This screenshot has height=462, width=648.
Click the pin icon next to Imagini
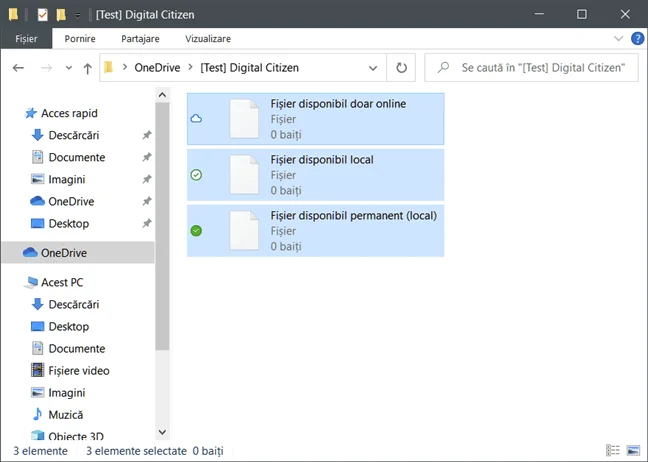click(x=147, y=179)
